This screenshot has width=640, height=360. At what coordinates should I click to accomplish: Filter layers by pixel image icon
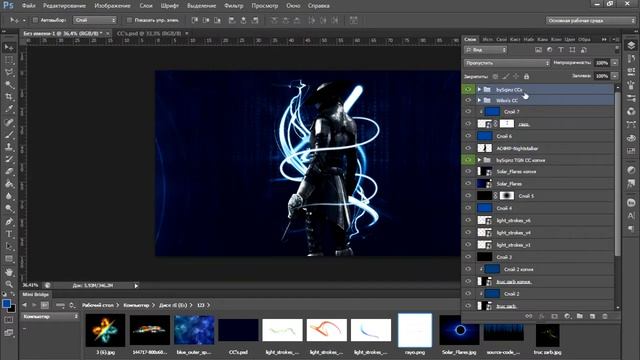pyautogui.click(x=538, y=50)
